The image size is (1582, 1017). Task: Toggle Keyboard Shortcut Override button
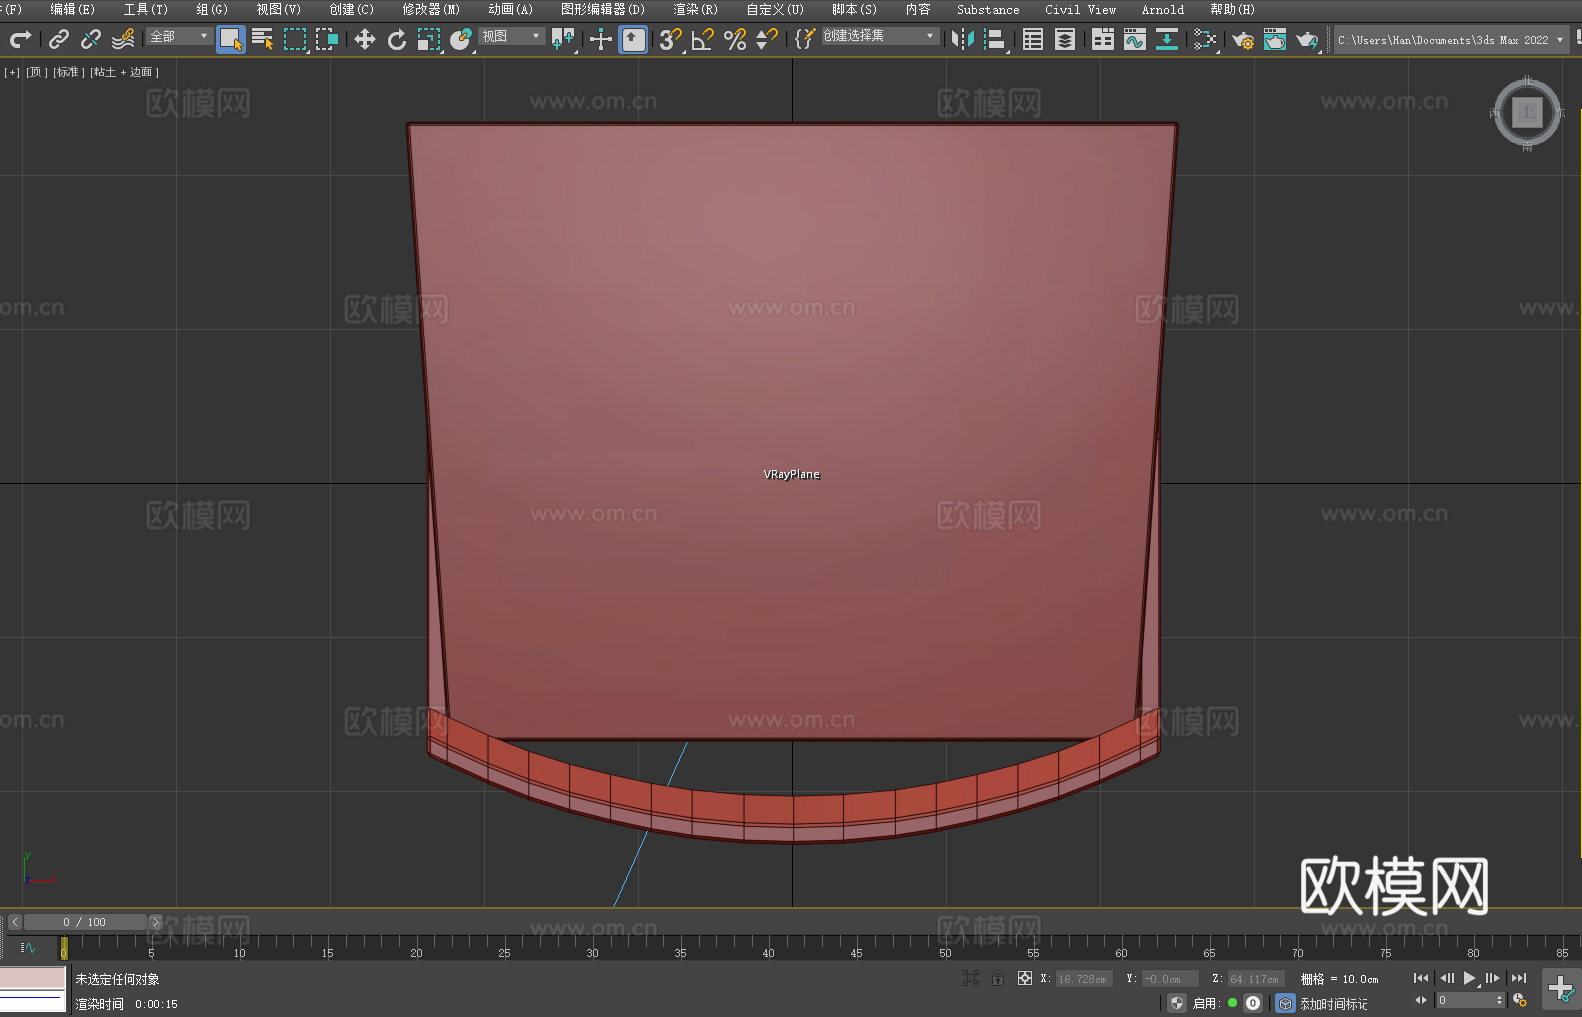tap(633, 39)
